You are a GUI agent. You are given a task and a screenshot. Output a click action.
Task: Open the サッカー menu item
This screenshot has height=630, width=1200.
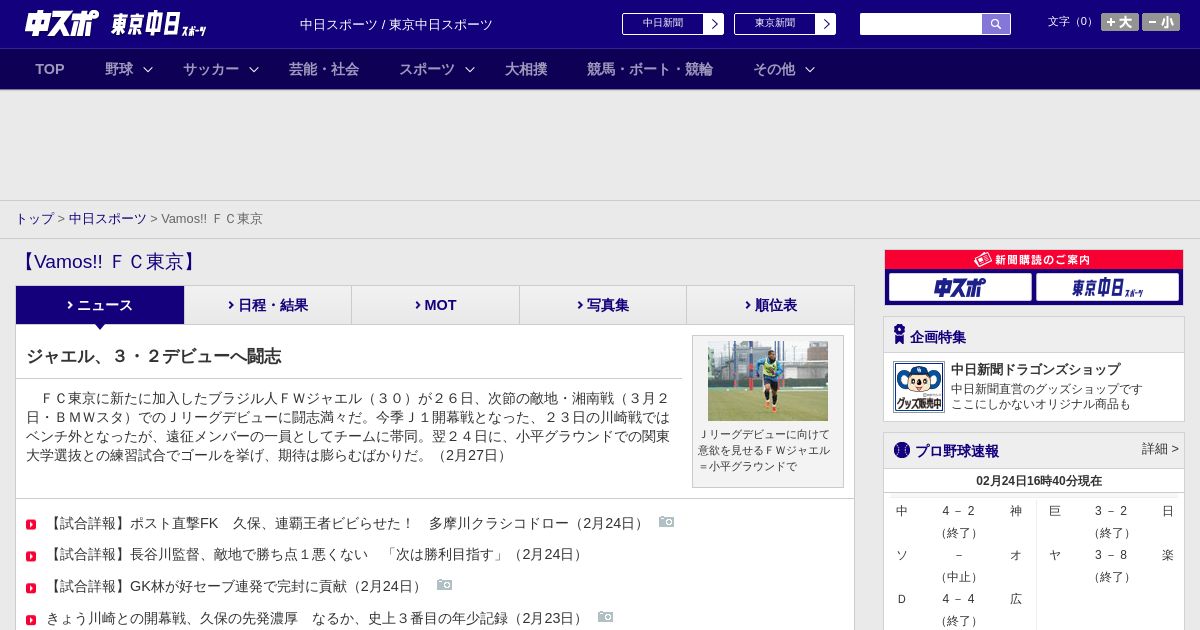211,69
